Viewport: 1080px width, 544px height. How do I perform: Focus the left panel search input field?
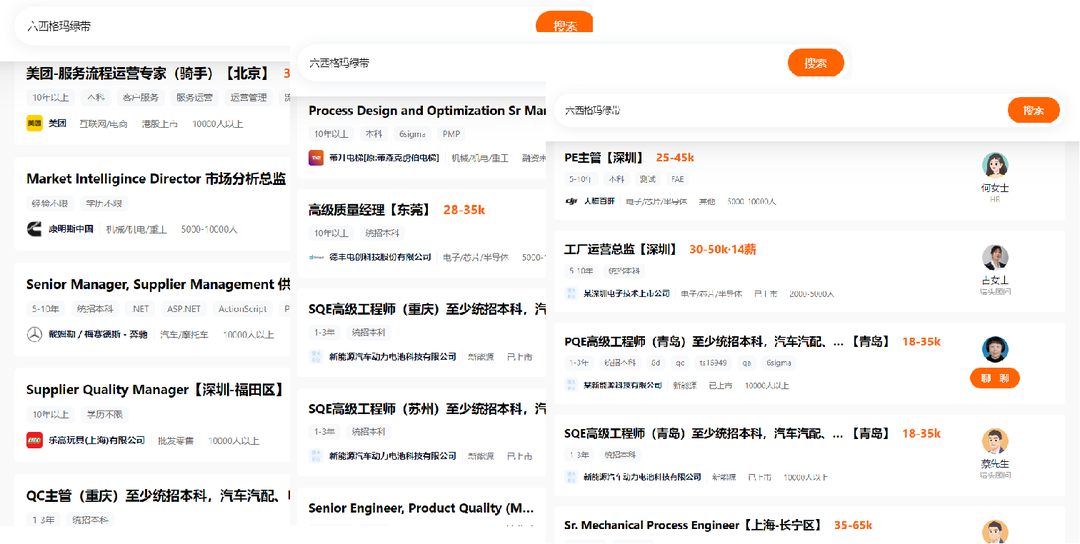tap(276, 26)
